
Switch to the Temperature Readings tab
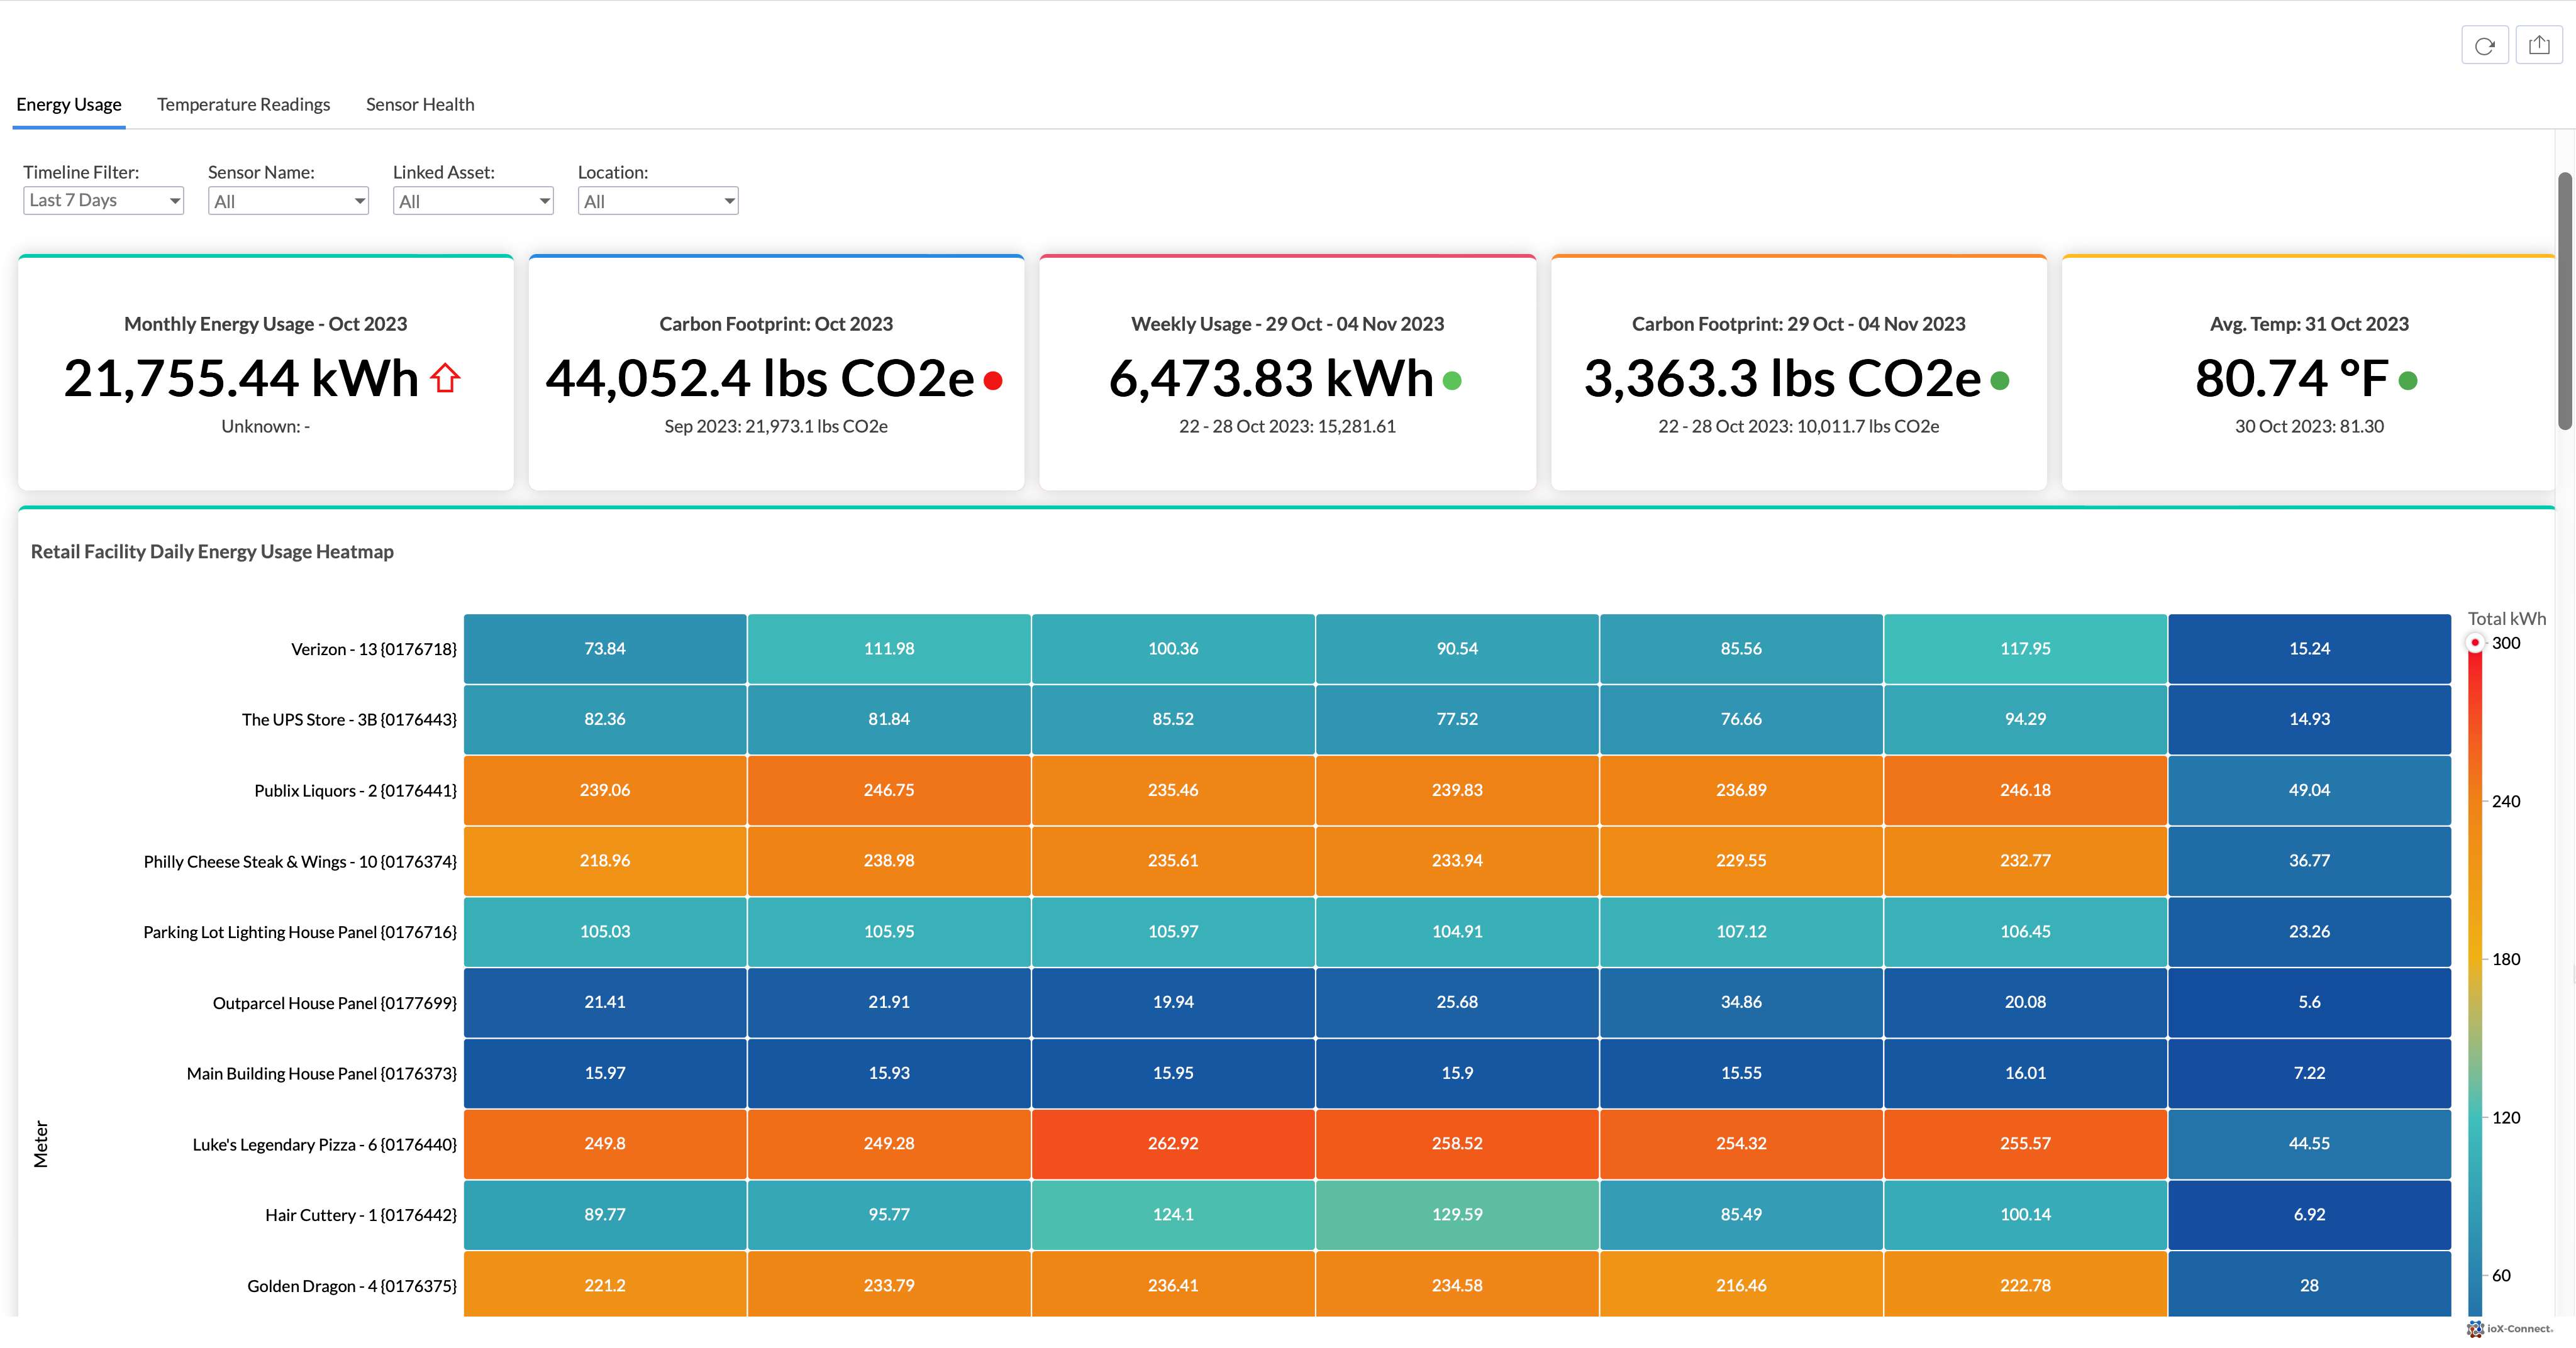(x=243, y=104)
